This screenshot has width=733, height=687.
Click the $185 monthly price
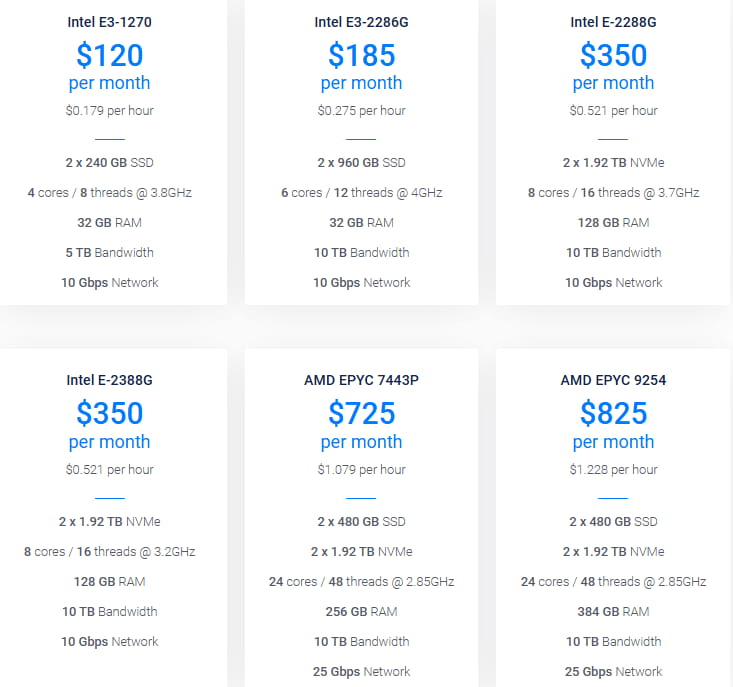coord(361,54)
